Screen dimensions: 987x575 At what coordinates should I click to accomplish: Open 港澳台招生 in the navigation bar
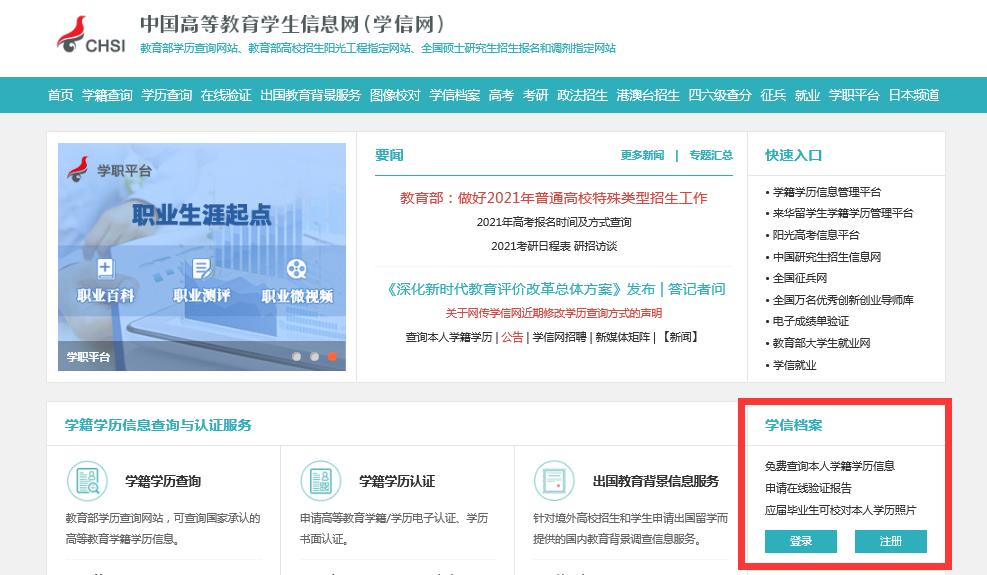click(648, 95)
